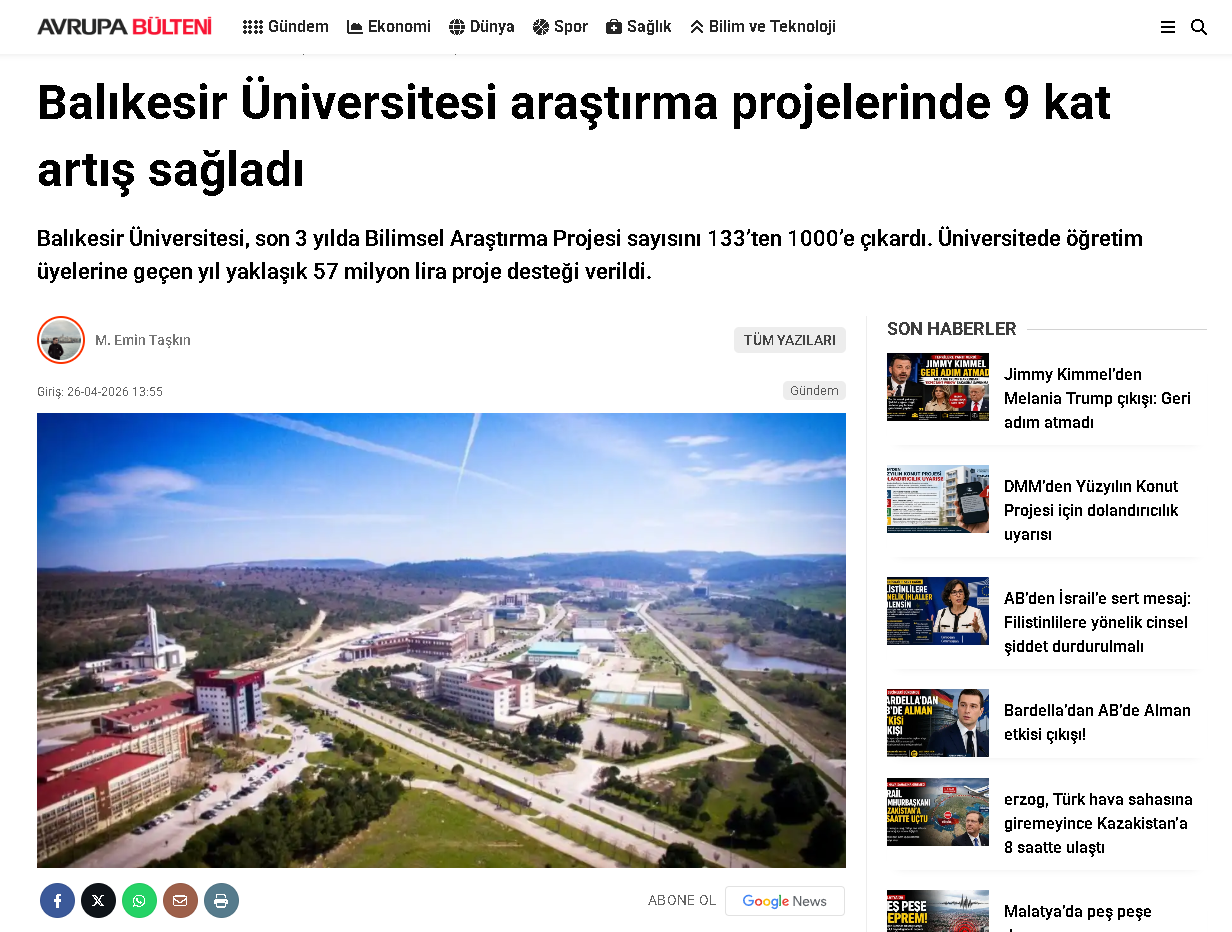Open Jimmy Kimmel Melania Trump headline

tap(1098, 398)
